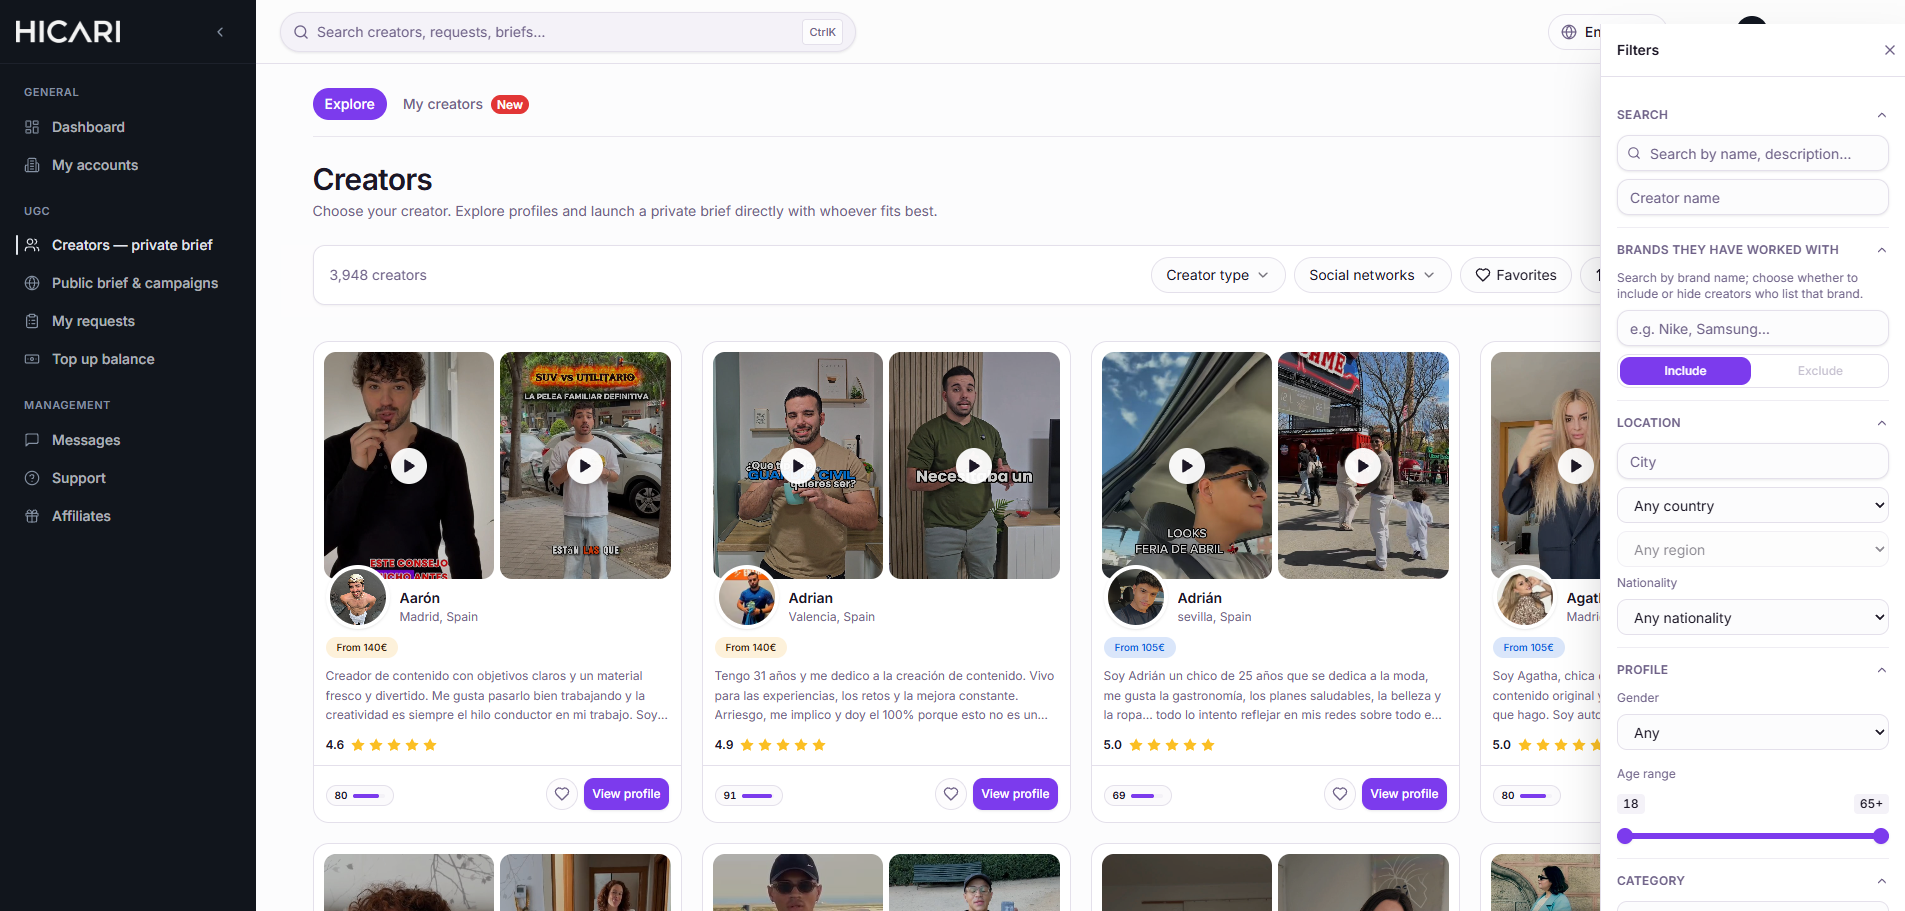Screen dimensions: 1905x911
Task: Switch to the Explore tab
Action: click(349, 104)
